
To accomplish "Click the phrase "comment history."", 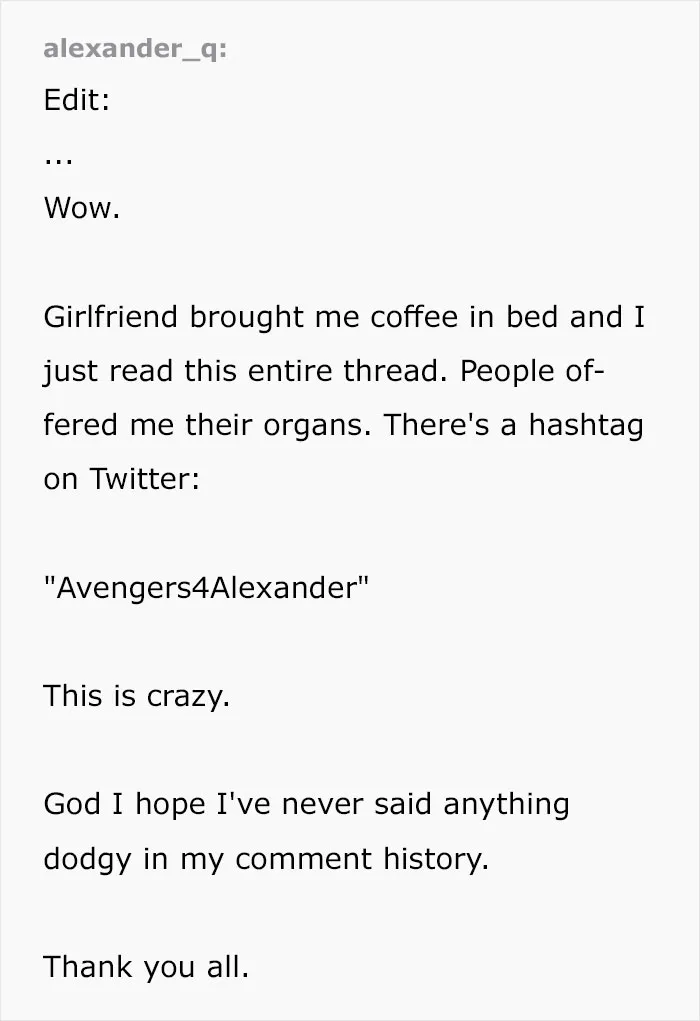I will (362, 858).
